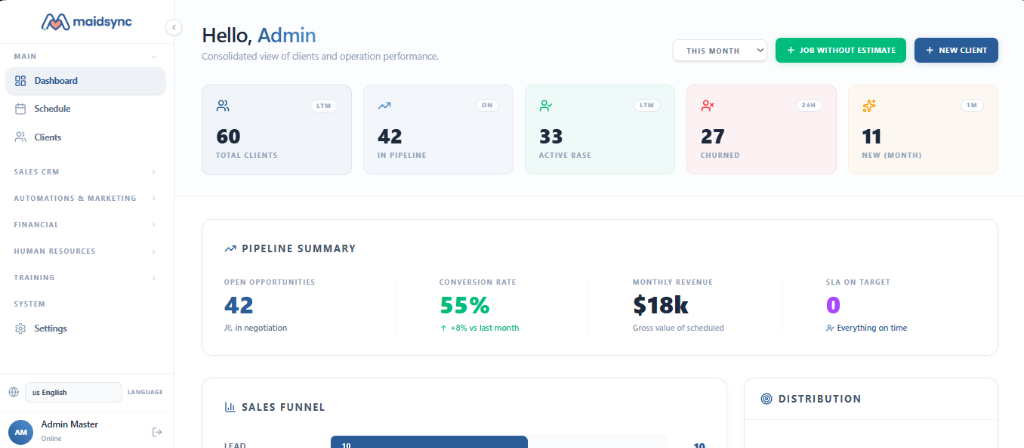The width and height of the screenshot is (1024, 448).
Task: Click the Gross value of scheduled text
Action: coord(678,328)
